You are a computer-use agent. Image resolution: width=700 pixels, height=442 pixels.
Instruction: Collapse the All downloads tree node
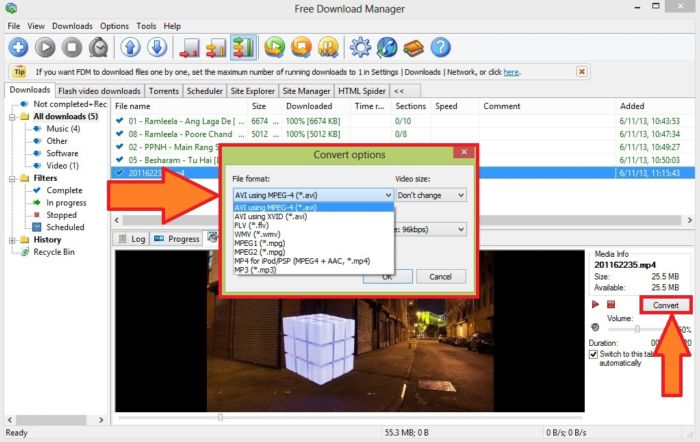(x=12, y=117)
